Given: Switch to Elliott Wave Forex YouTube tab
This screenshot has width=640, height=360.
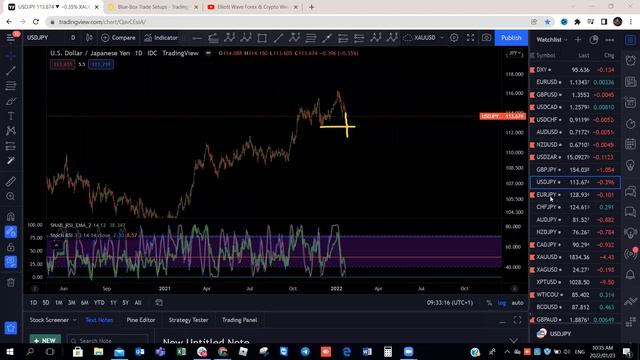Looking at the screenshot, I should click(x=252, y=7).
